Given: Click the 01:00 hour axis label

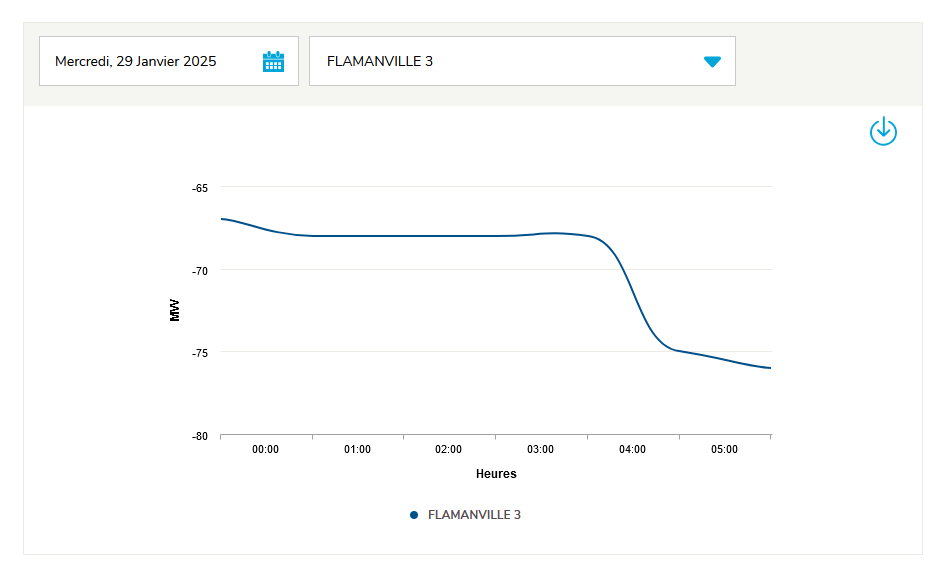Looking at the screenshot, I should pos(358,450).
